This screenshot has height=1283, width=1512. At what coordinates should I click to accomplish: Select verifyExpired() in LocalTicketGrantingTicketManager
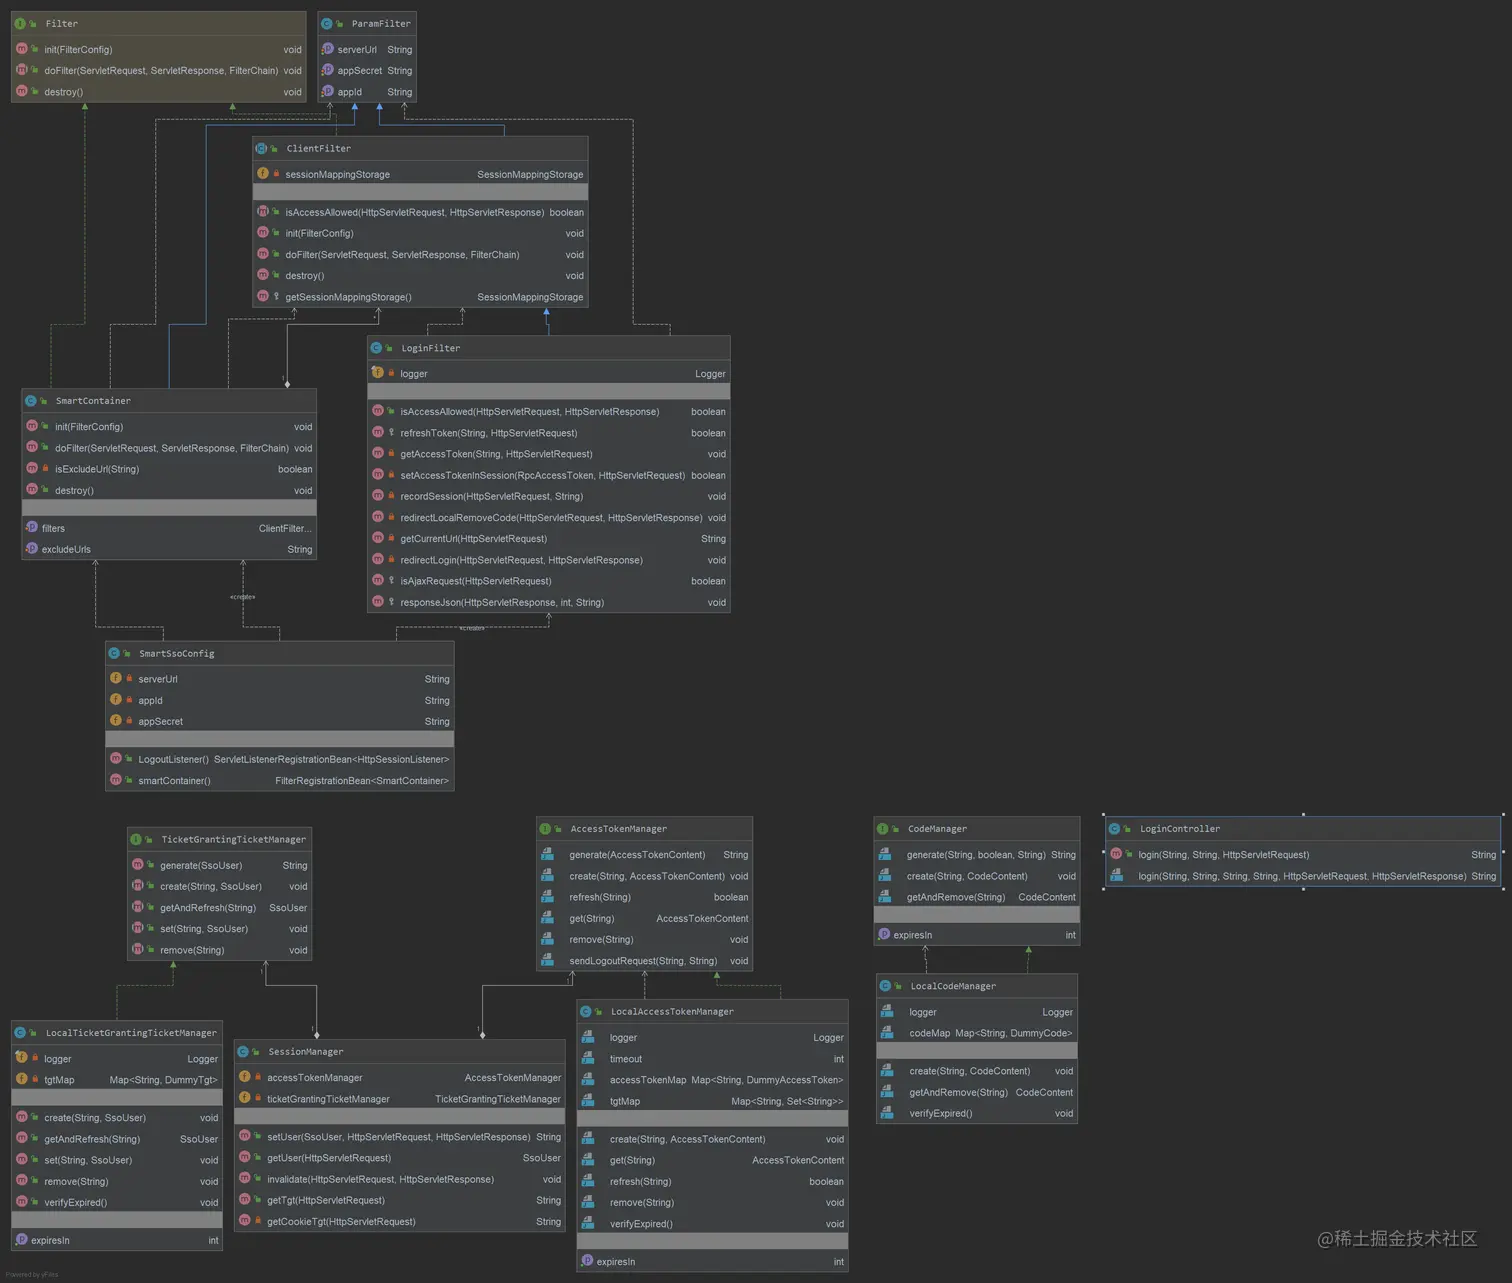tap(117, 1202)
